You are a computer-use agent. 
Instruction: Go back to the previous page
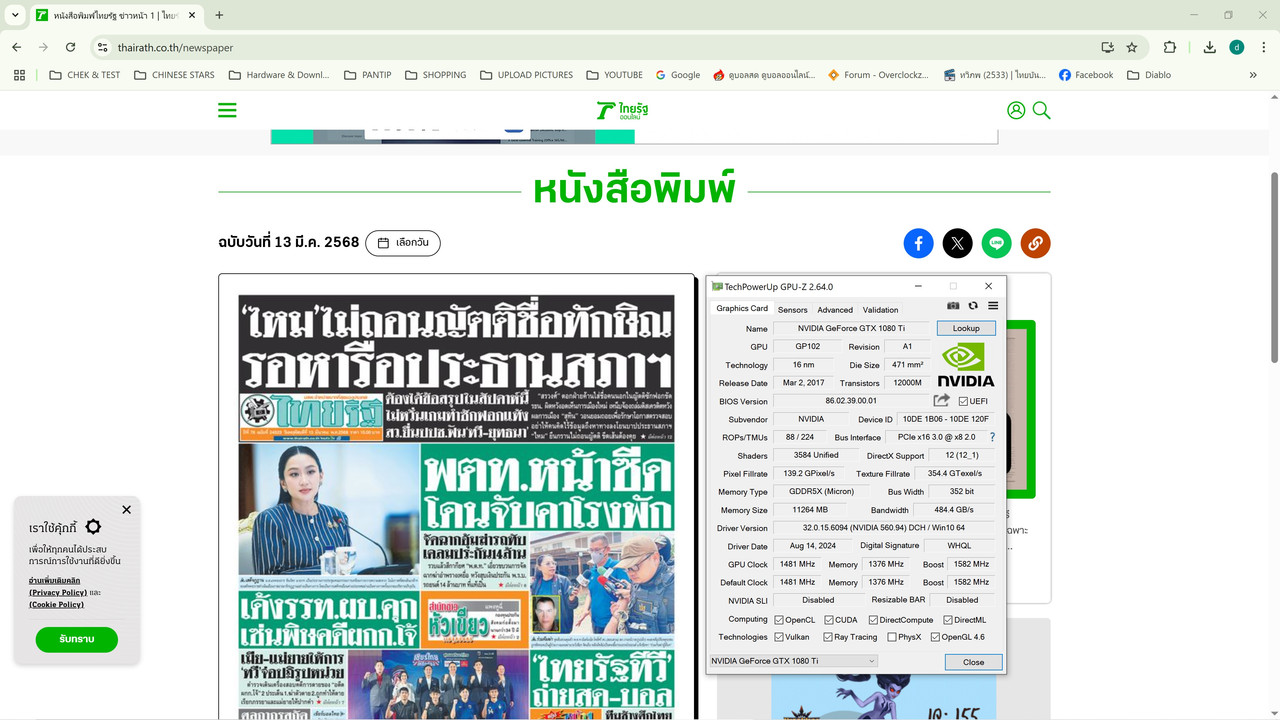coord(16,47)
